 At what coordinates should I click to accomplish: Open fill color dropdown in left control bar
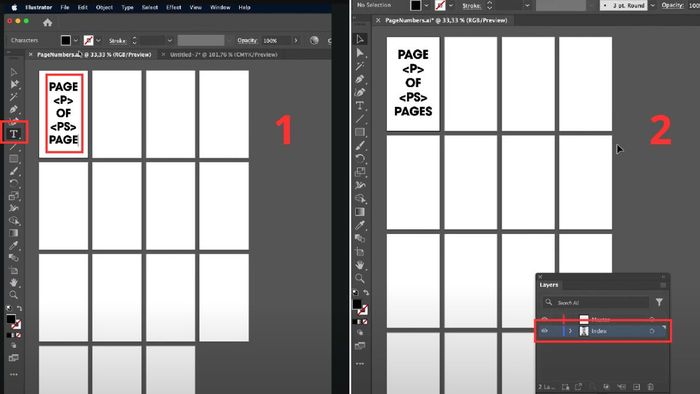coord(75,41)
